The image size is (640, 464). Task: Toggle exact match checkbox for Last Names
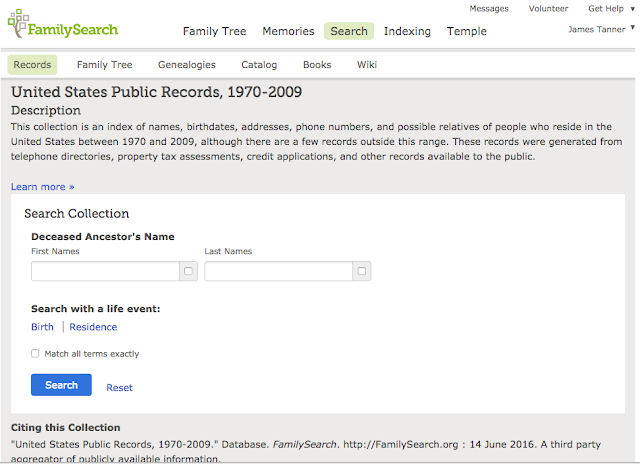[362, 271]
